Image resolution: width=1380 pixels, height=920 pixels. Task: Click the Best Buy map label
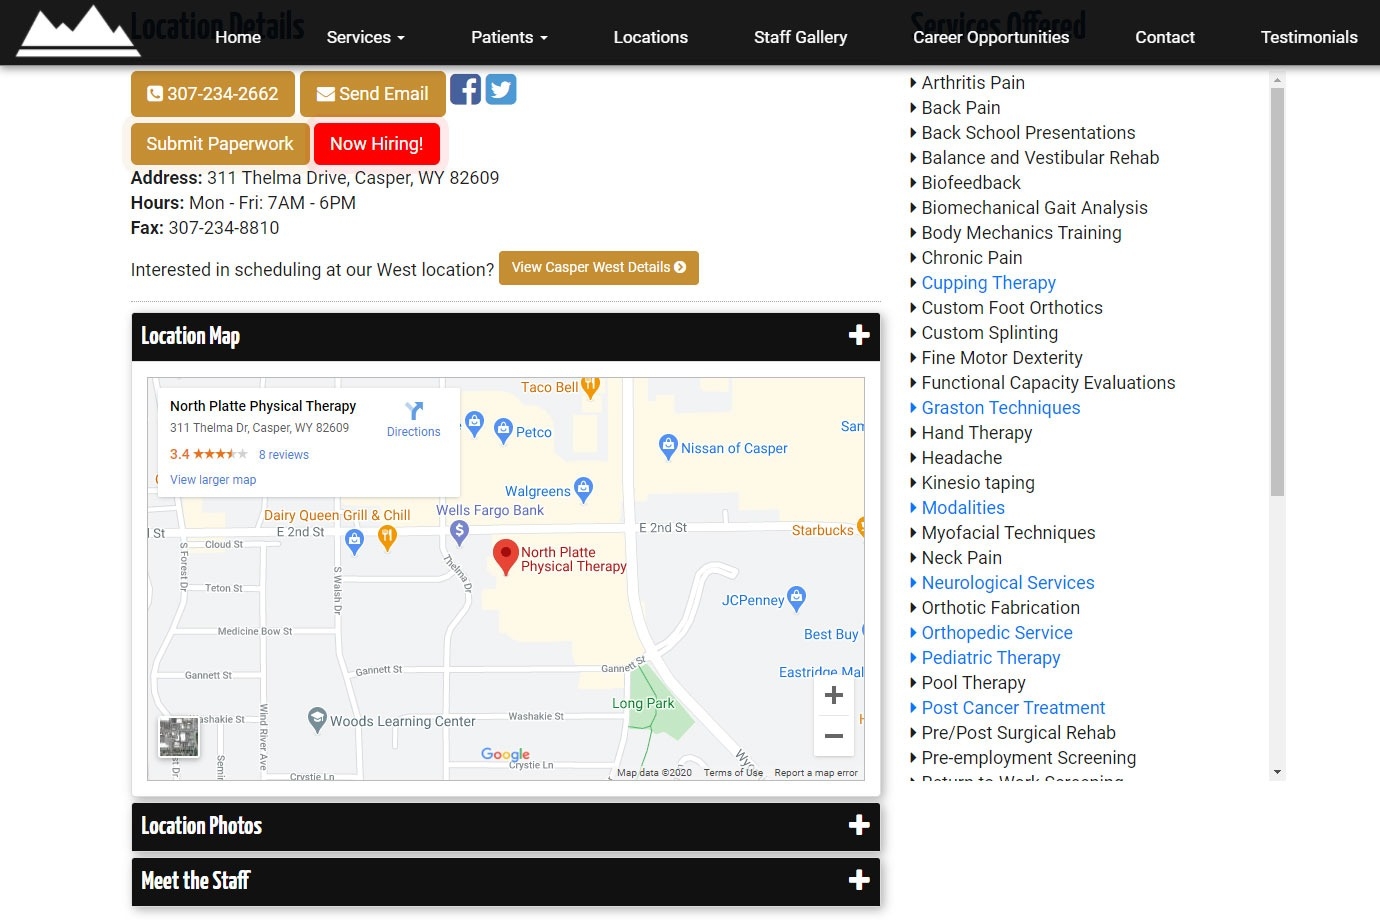click(831, 634)
